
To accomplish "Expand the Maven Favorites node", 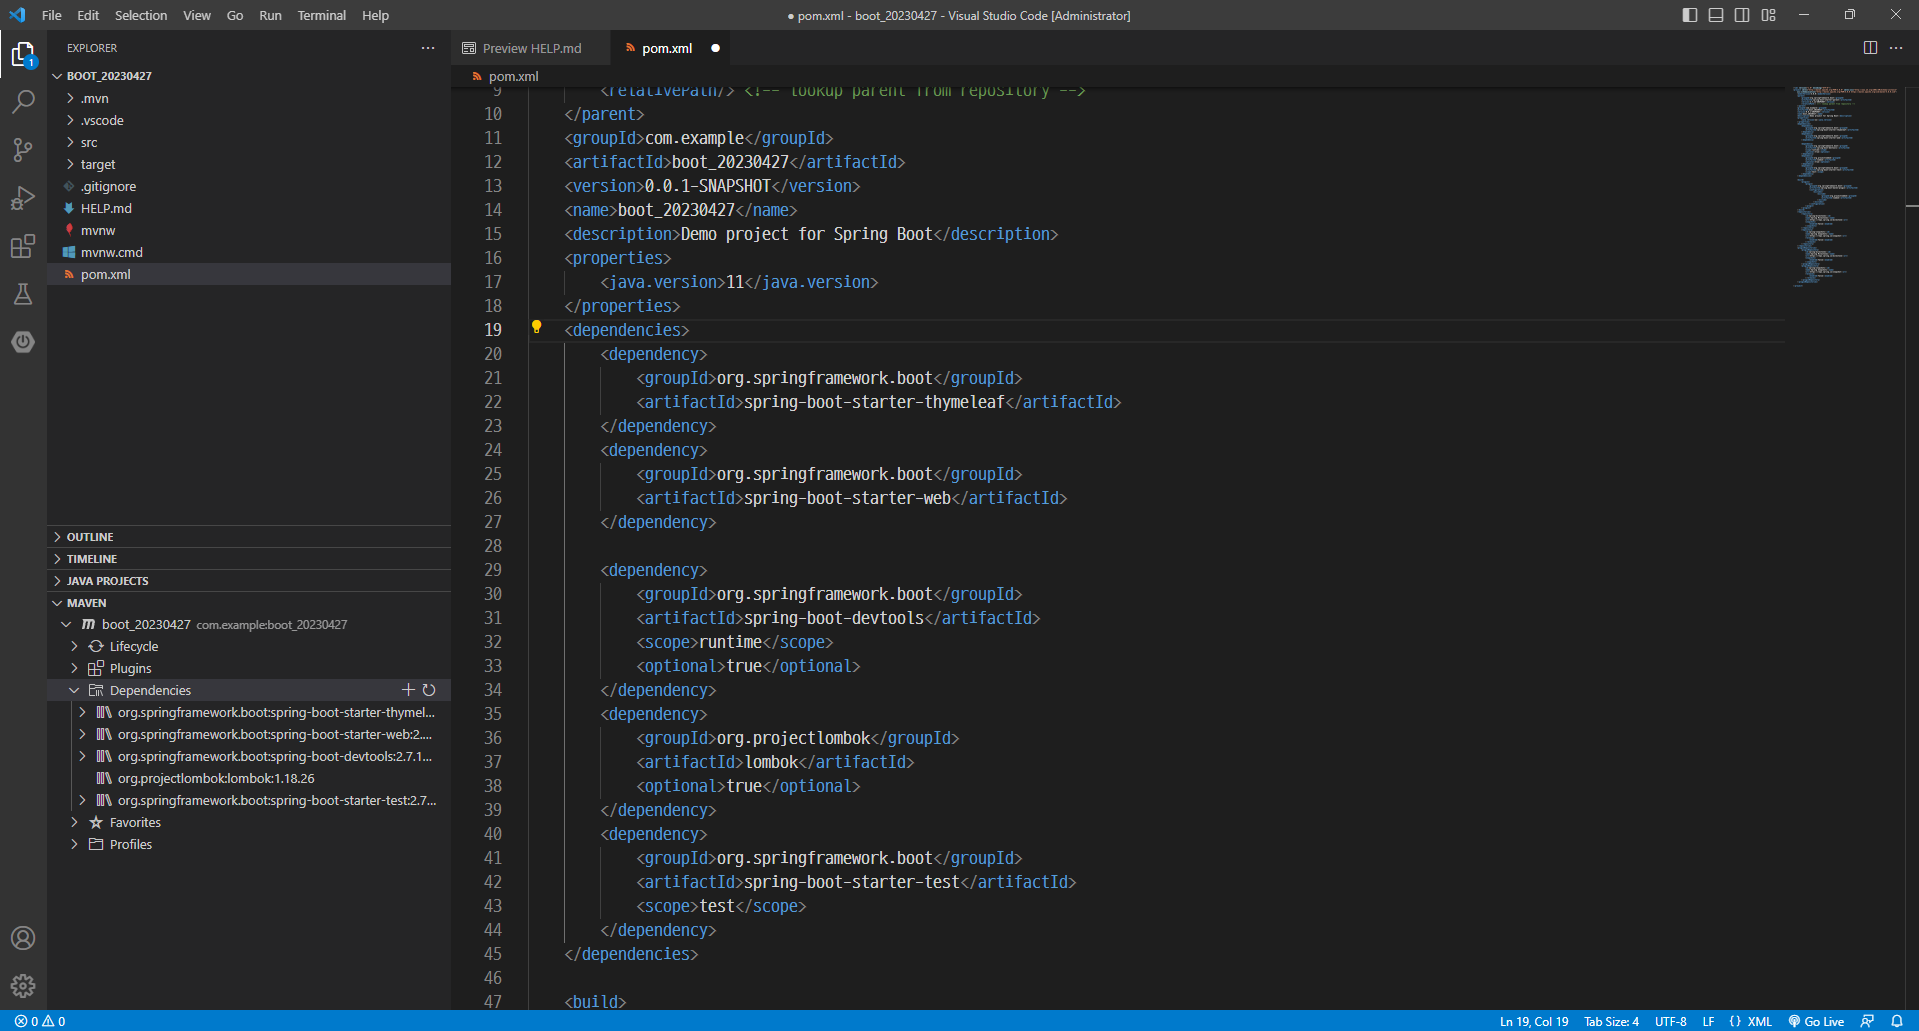I will coord(248,822).
